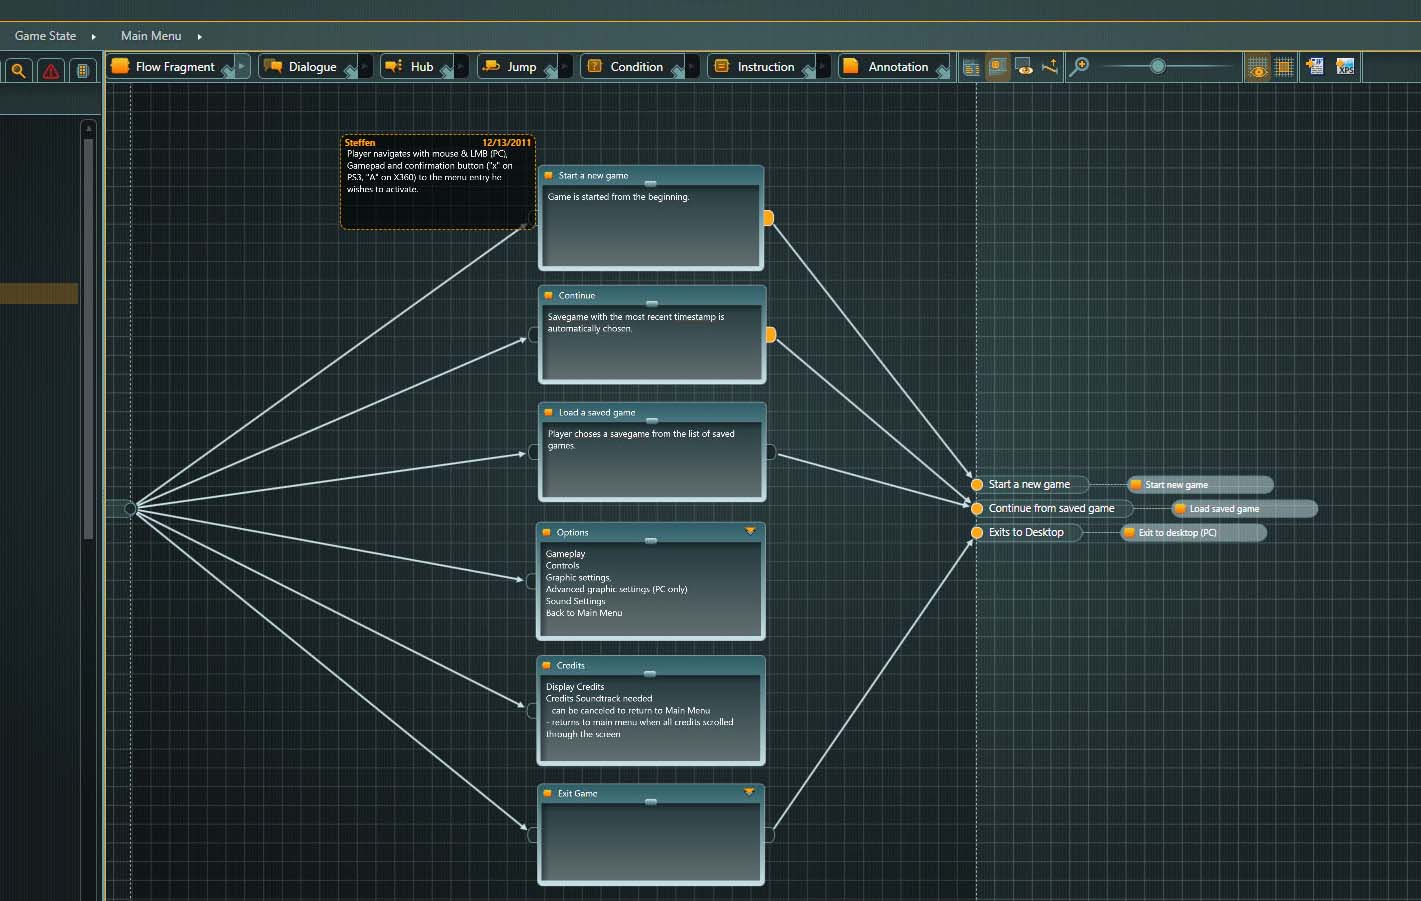Screen dimensions: 1421x901
Task: Click the Hub template icon
Action: 394,66
